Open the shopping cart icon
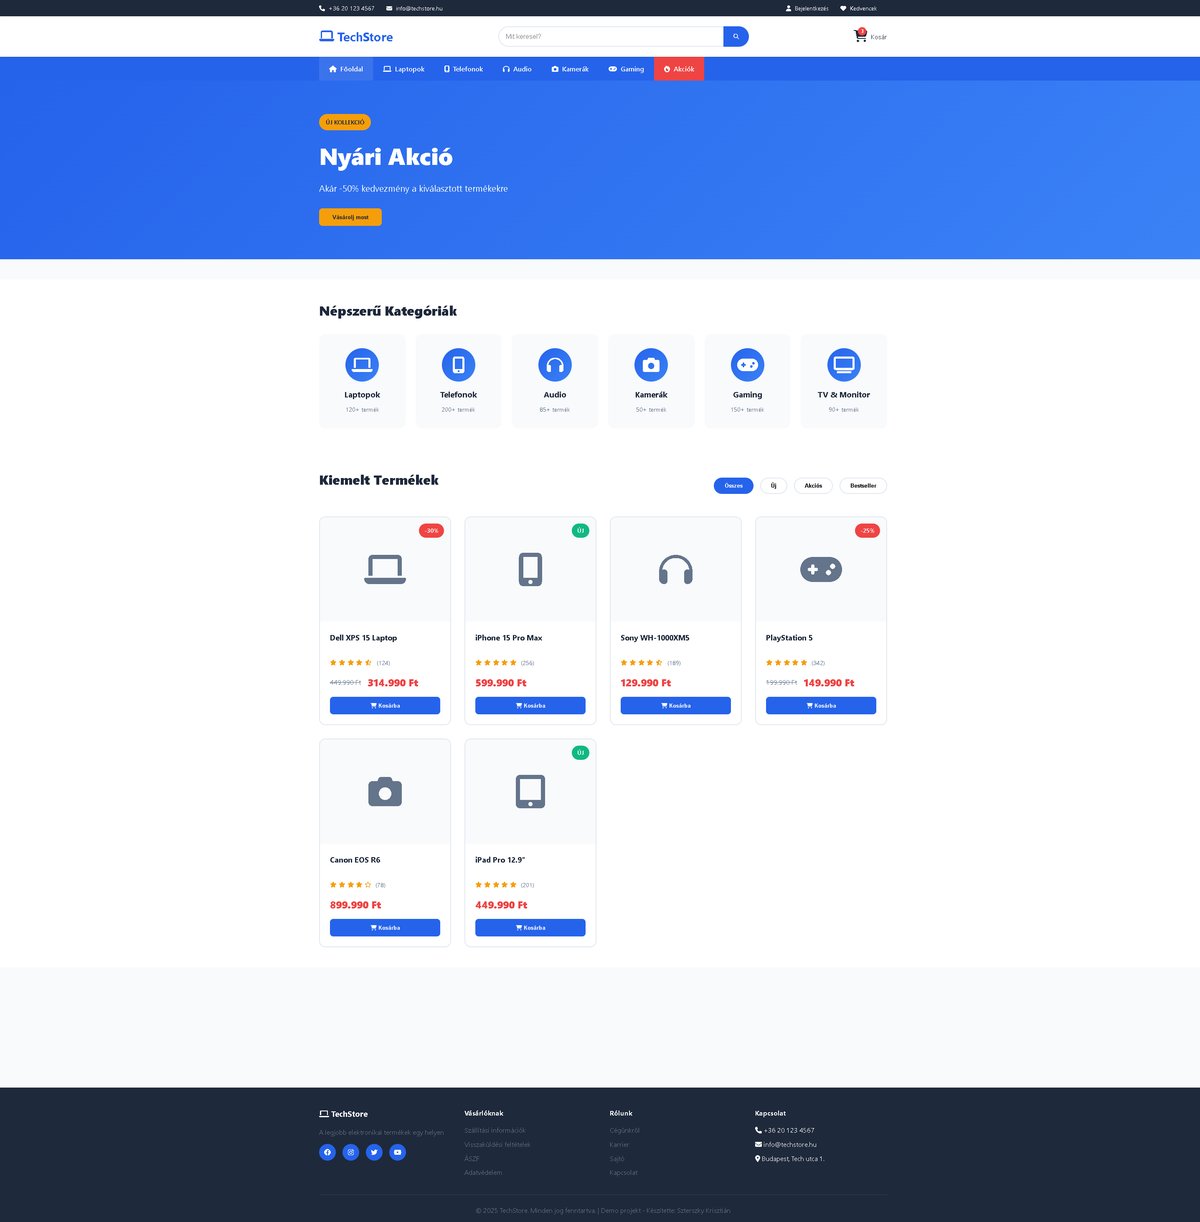This screenshot has width=1200, height=1222. [860, 36]
